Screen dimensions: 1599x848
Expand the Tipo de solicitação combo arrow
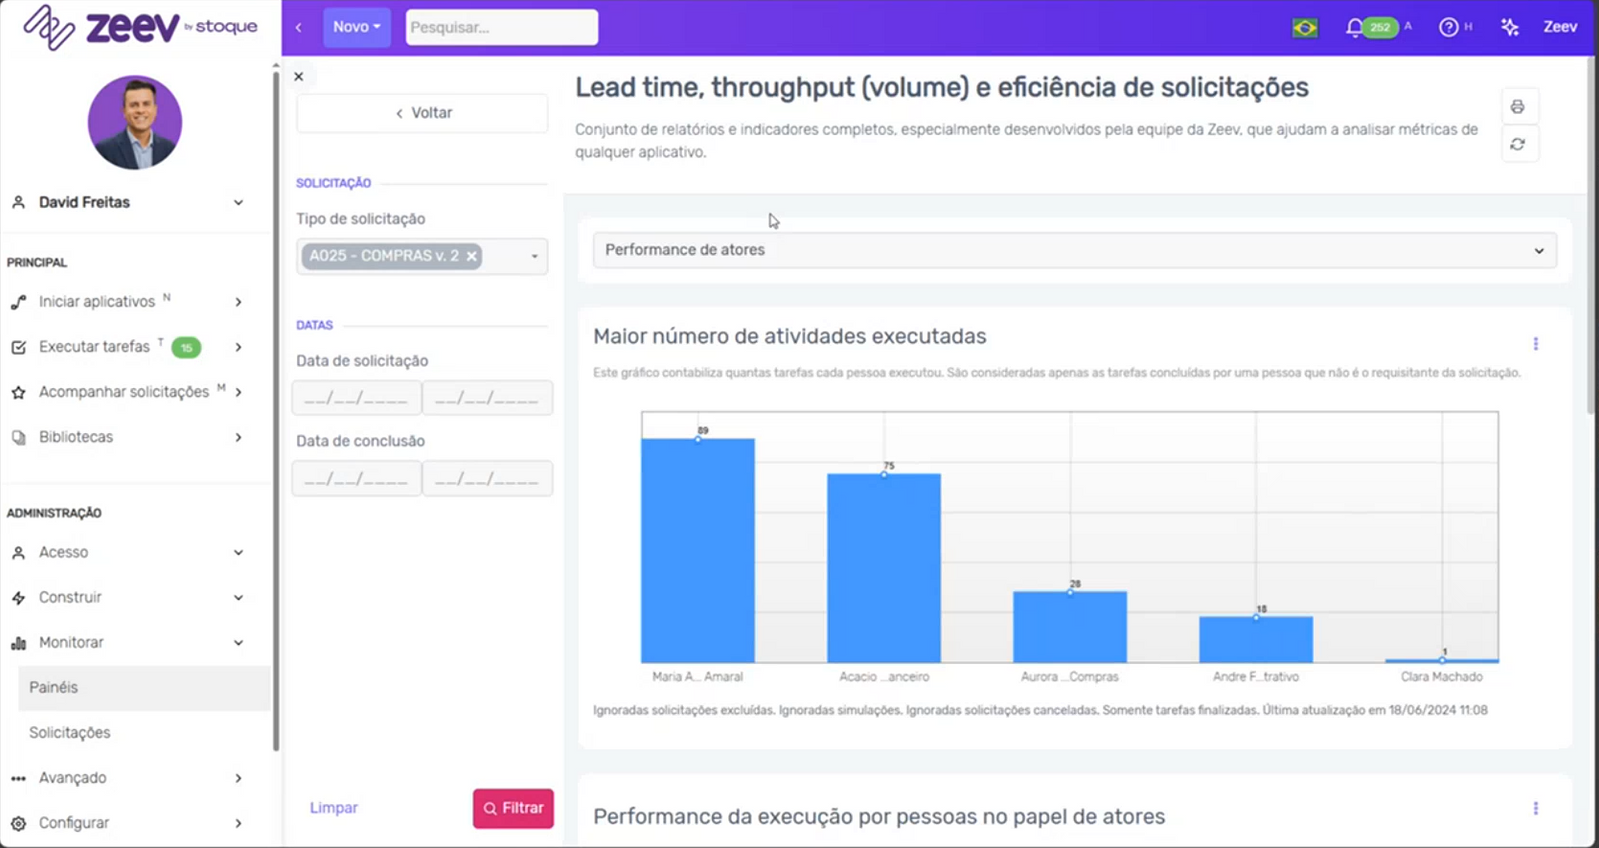click(534, 257)
